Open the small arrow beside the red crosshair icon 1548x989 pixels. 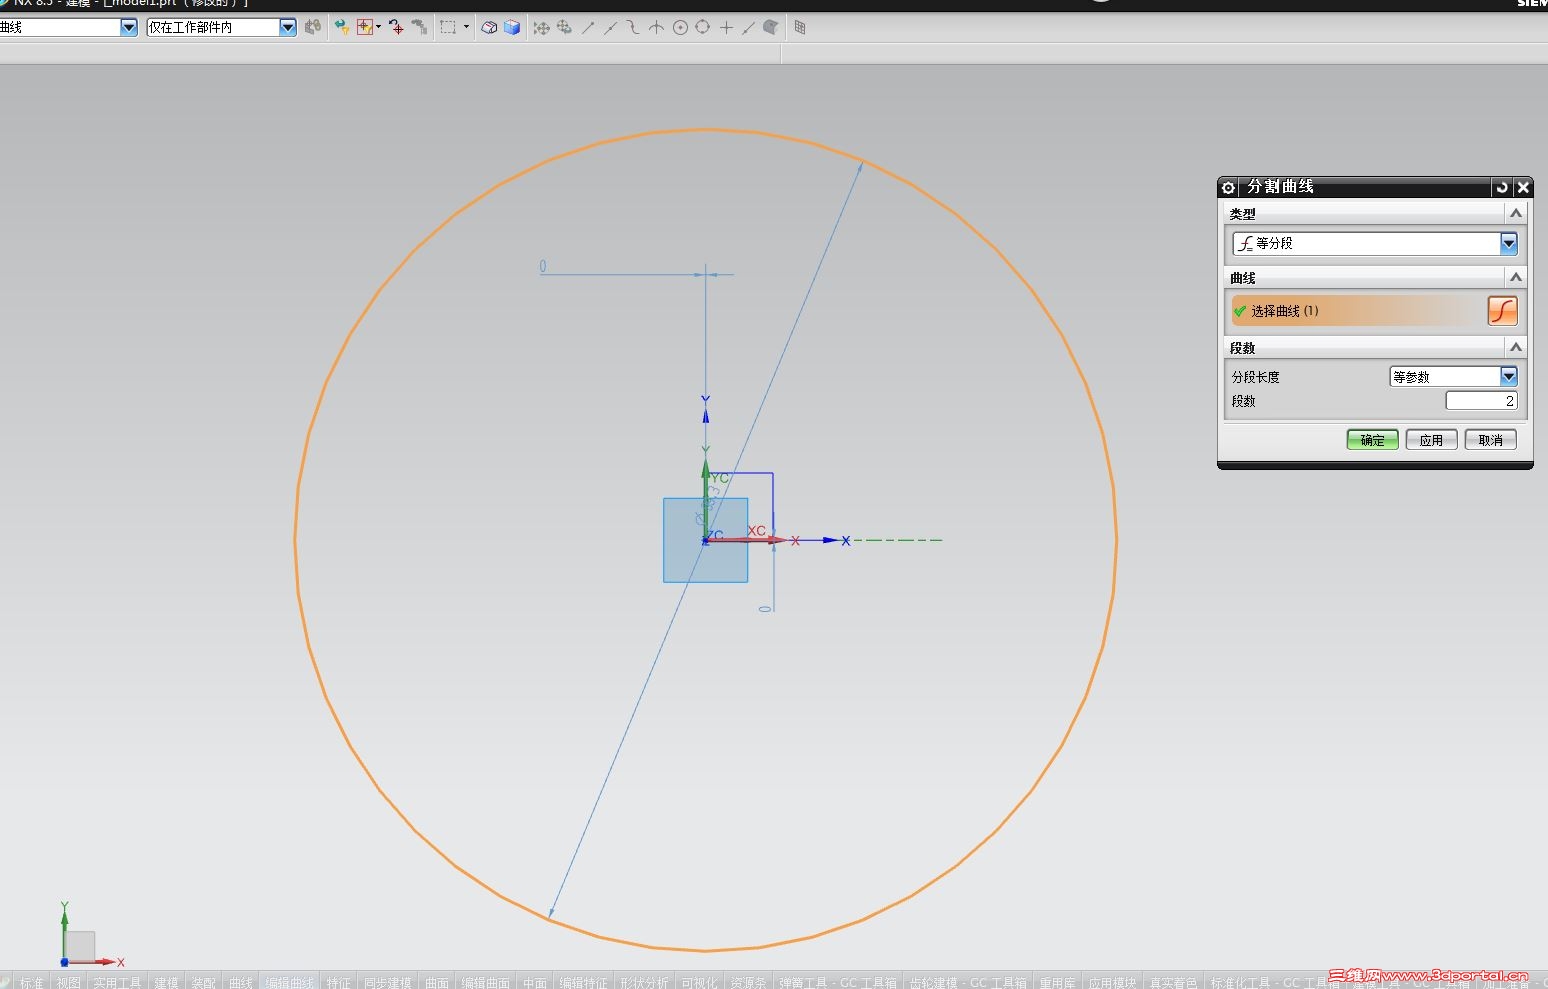pyautogui.click(x=378, y=27)
